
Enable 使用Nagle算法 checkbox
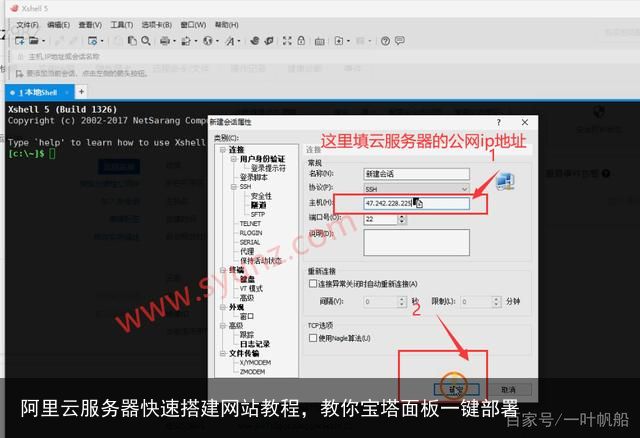click(313, 338)
